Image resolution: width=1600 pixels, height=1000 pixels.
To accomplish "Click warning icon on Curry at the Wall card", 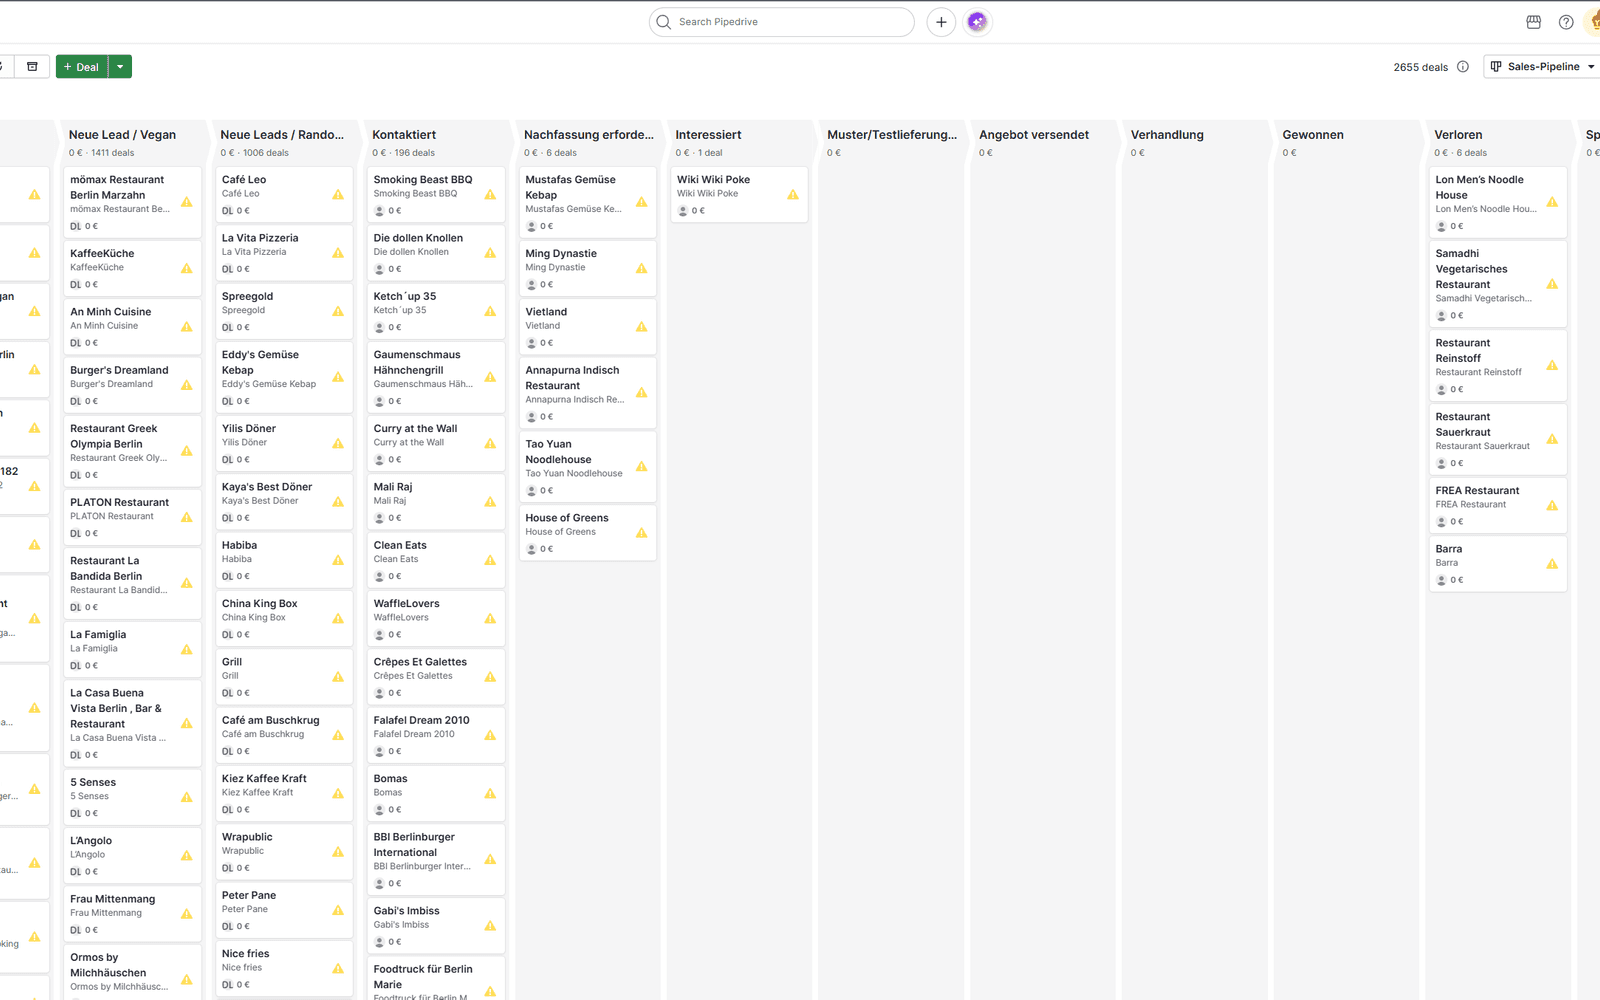I will [490, 444].
